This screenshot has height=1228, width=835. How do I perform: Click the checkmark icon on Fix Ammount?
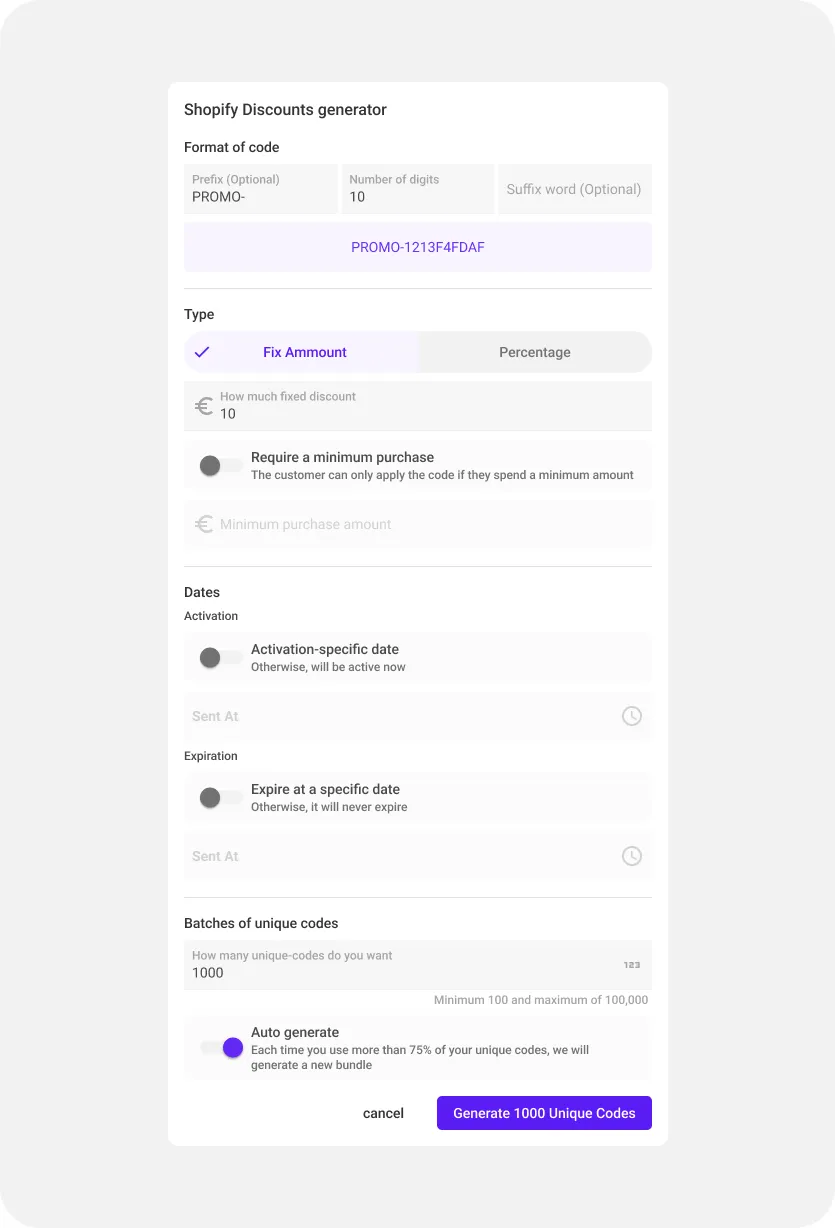pyautogui.click(x=202, y=352)
